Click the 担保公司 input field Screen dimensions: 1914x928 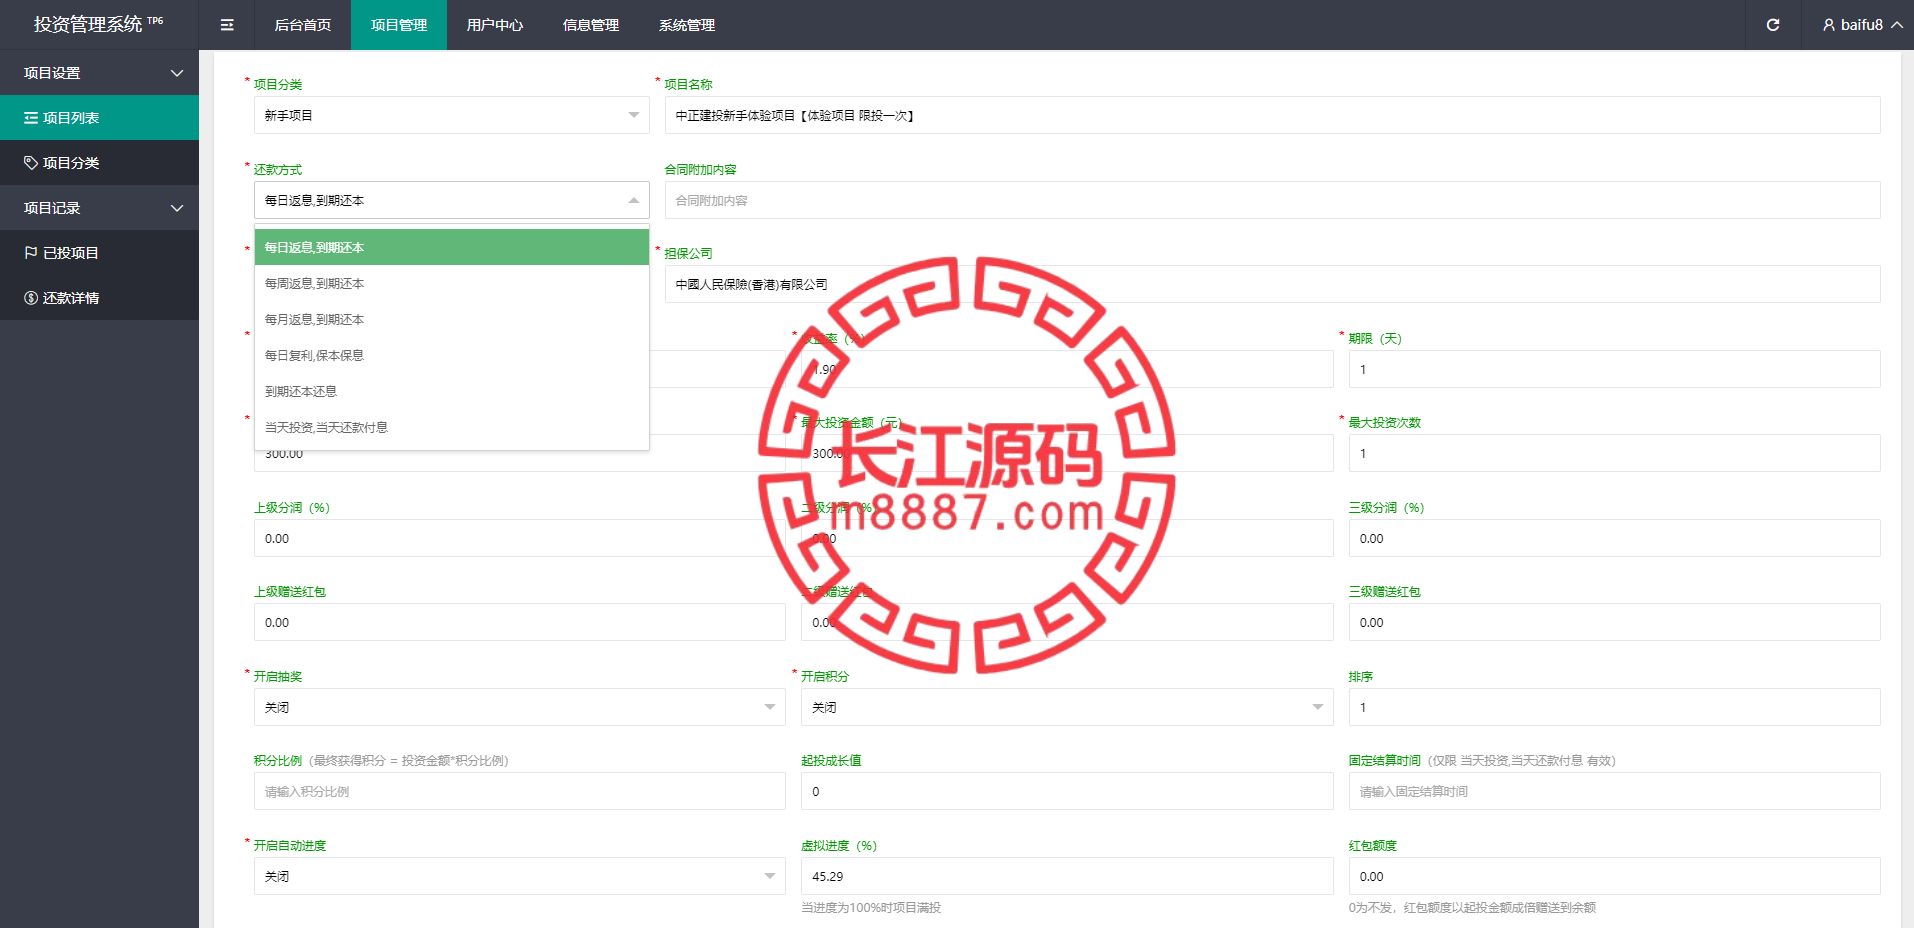pyautogui.click(x=1272, y=284)
